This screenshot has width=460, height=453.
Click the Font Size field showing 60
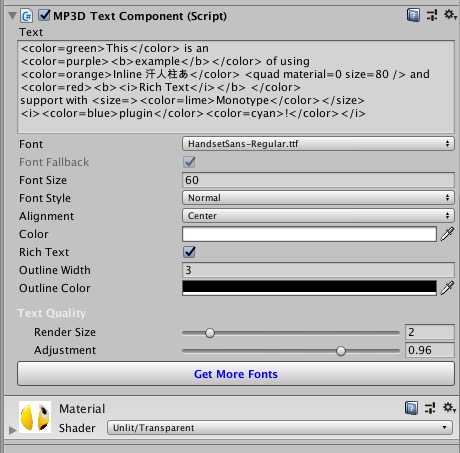tap(318, 180)
